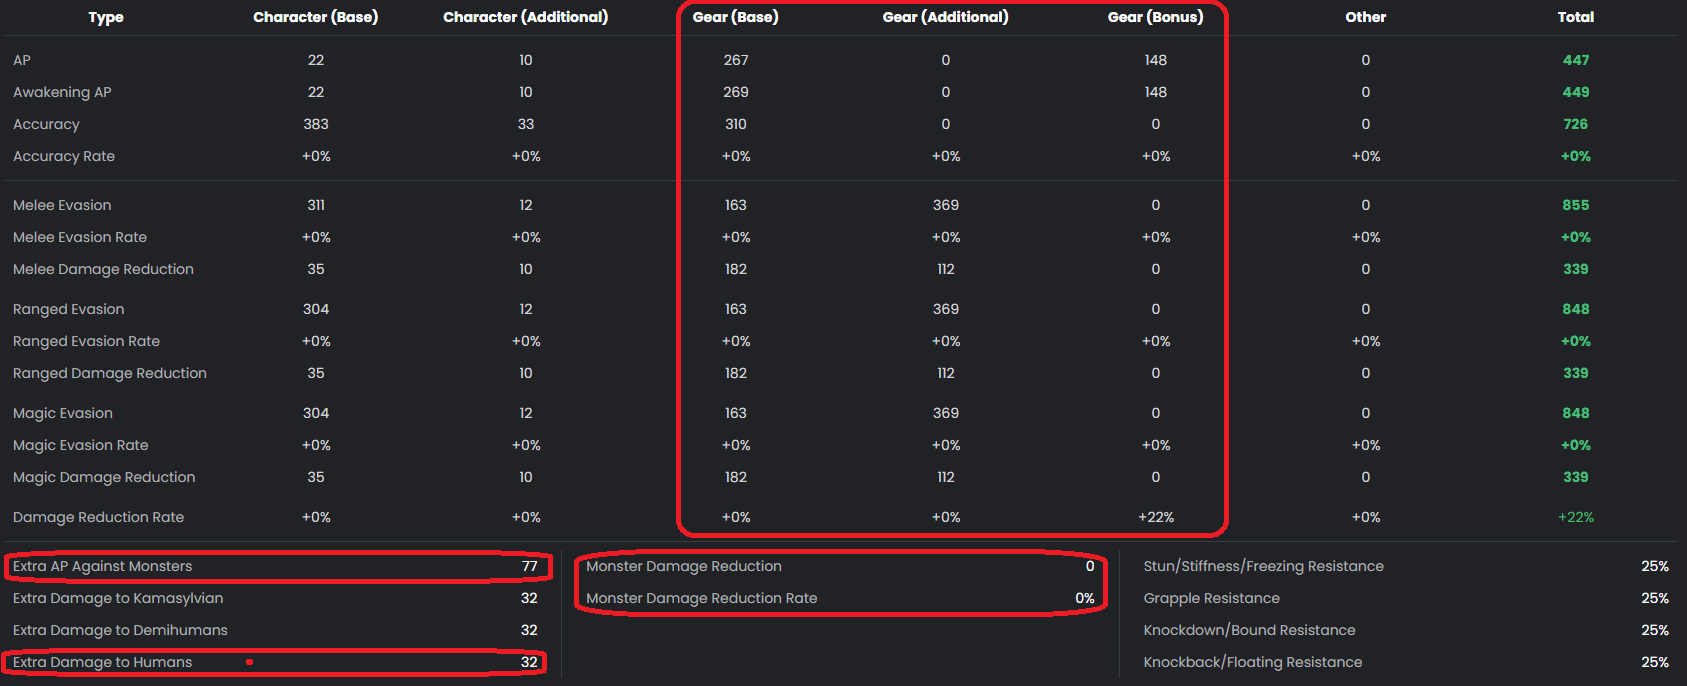Click the Ranged Damage Reduction row label
The image size is (1687, 686).
110,373
